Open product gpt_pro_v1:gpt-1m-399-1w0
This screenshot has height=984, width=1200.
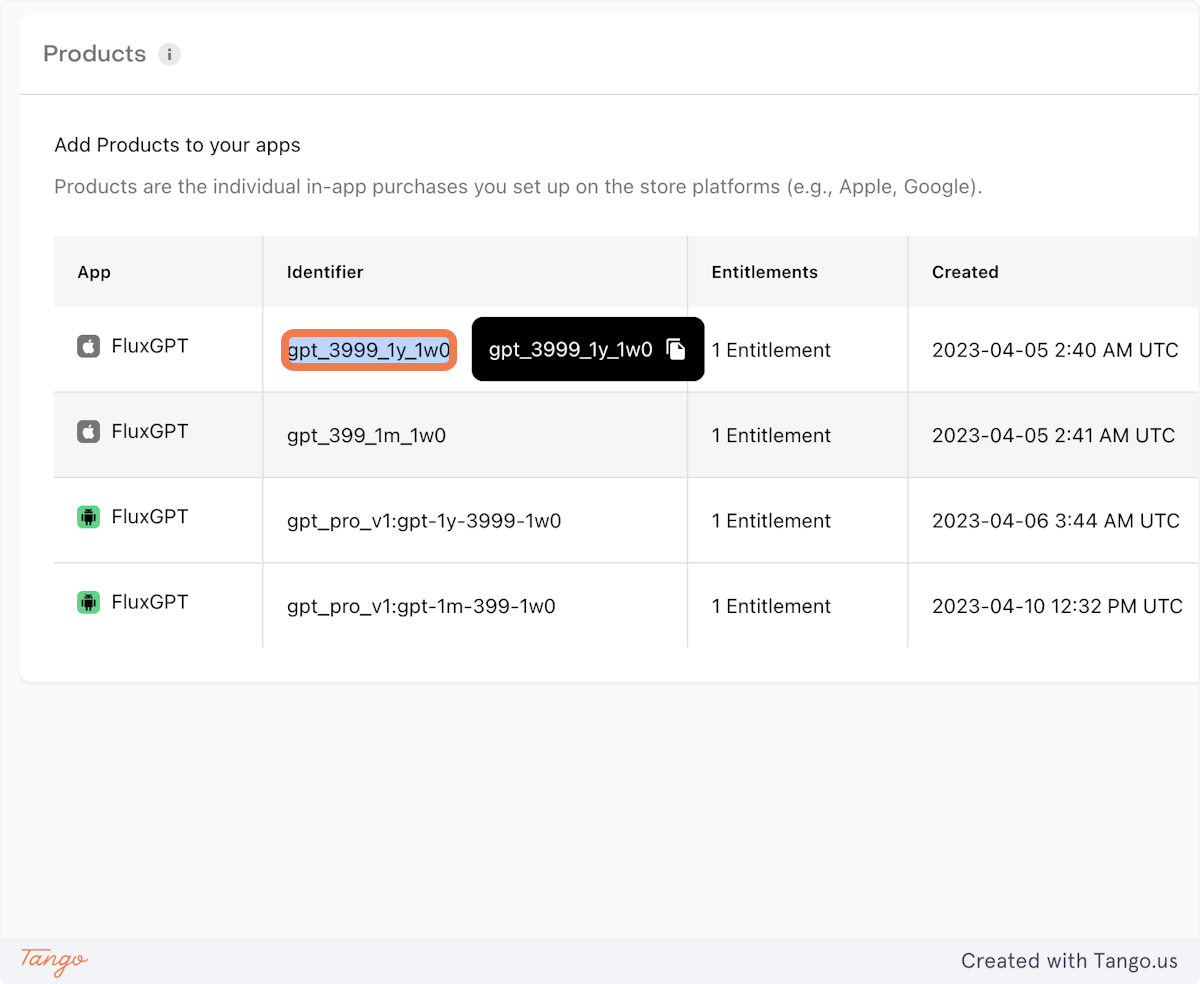(421, 606)
